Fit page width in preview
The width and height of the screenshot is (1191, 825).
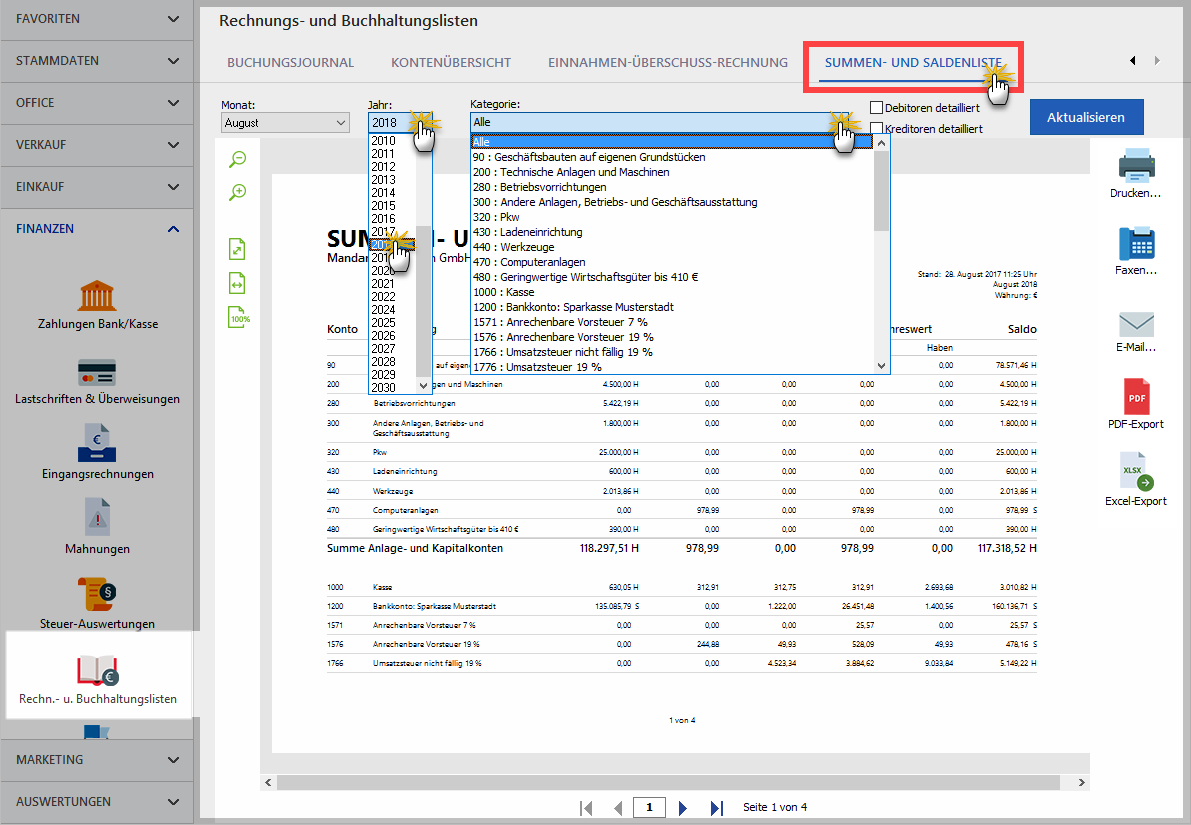coord(237,284)
